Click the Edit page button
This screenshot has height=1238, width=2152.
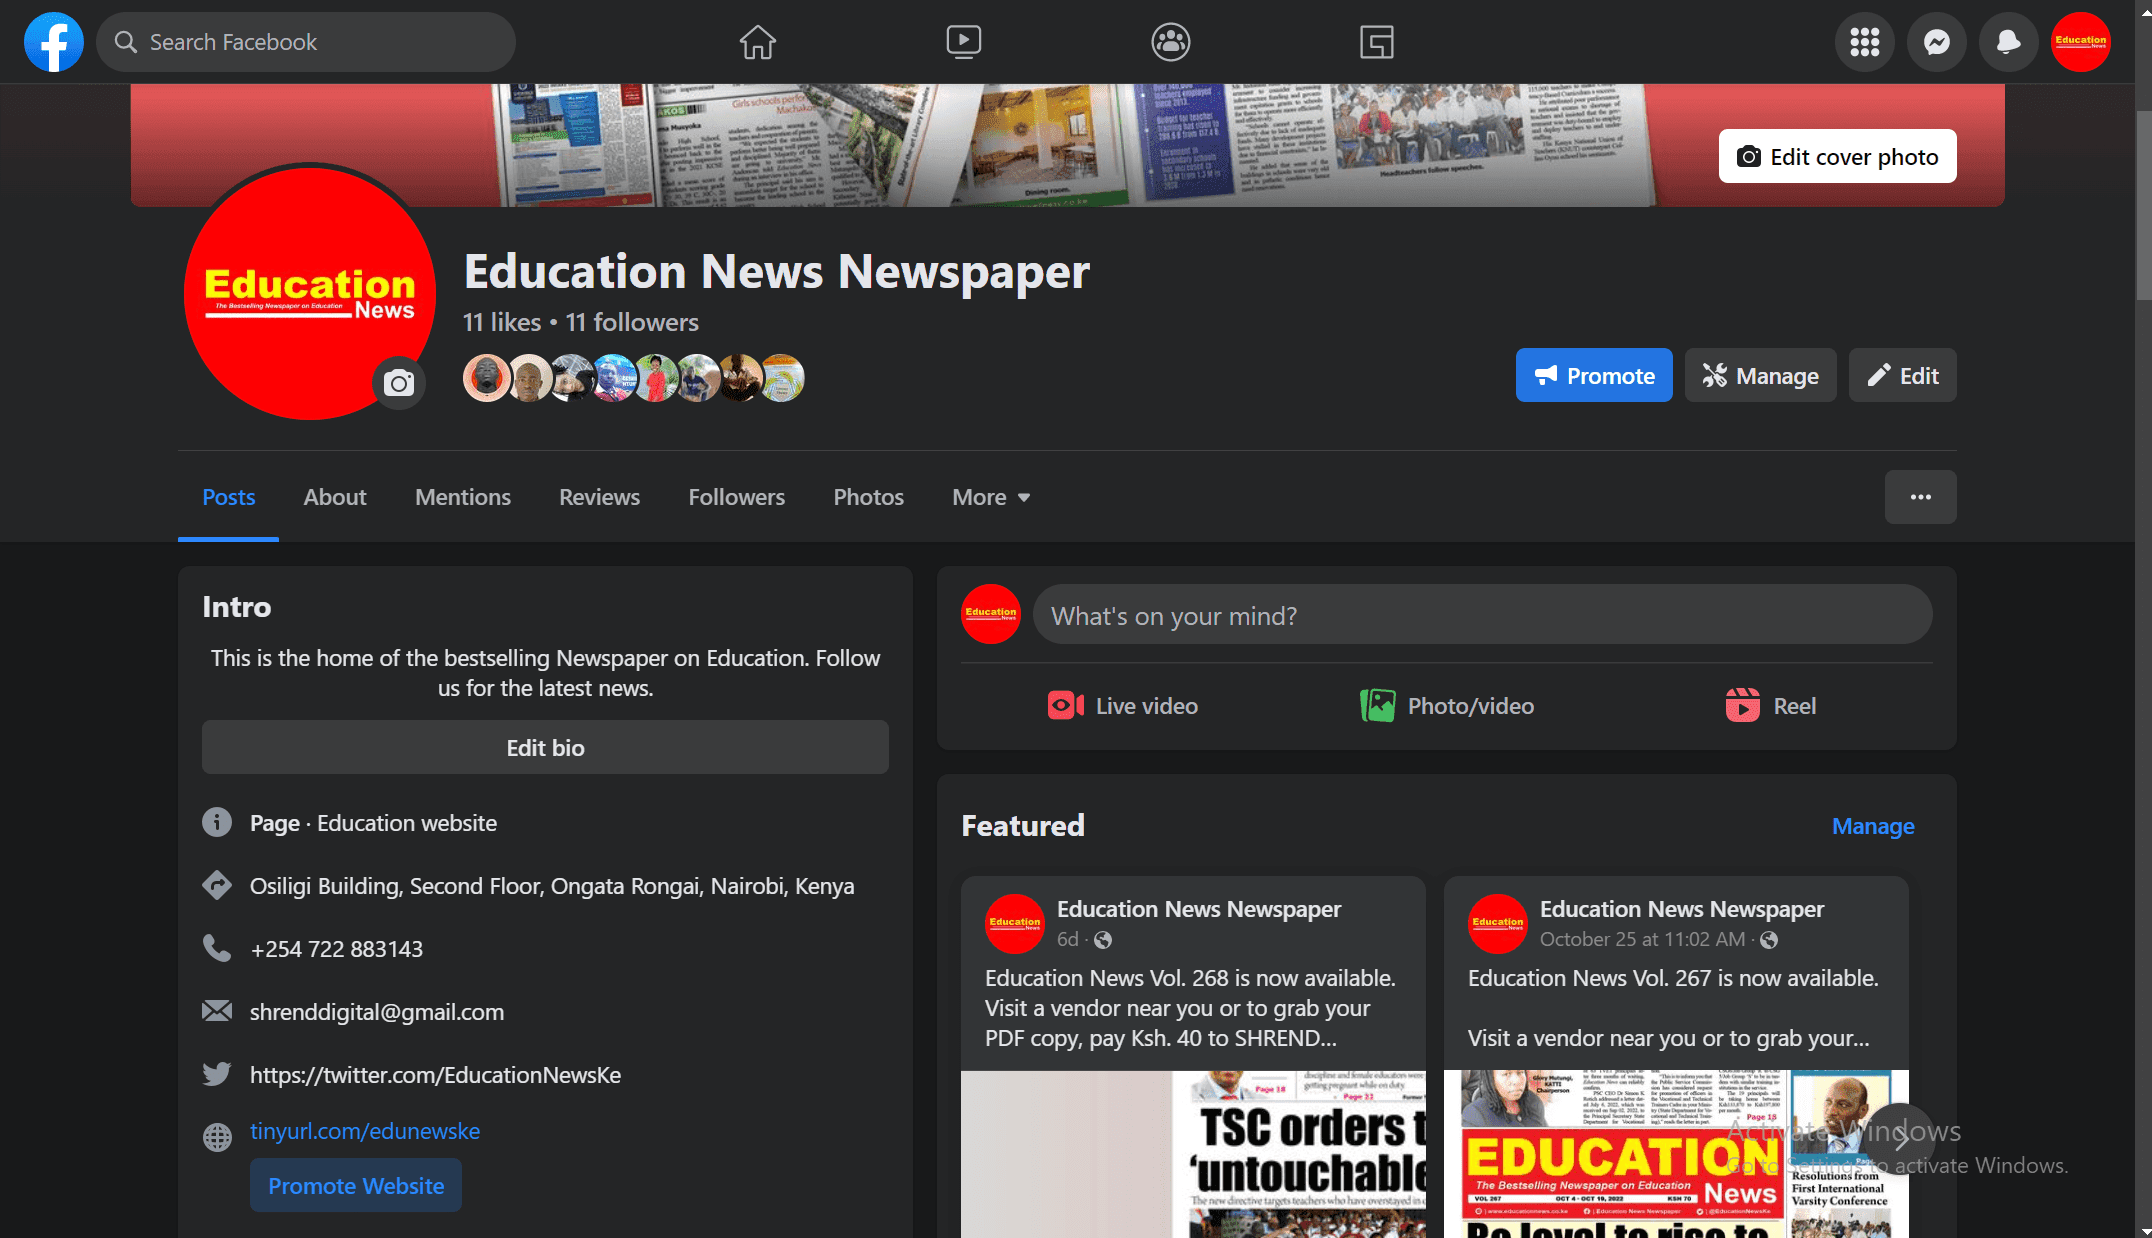coord(1902,375)
